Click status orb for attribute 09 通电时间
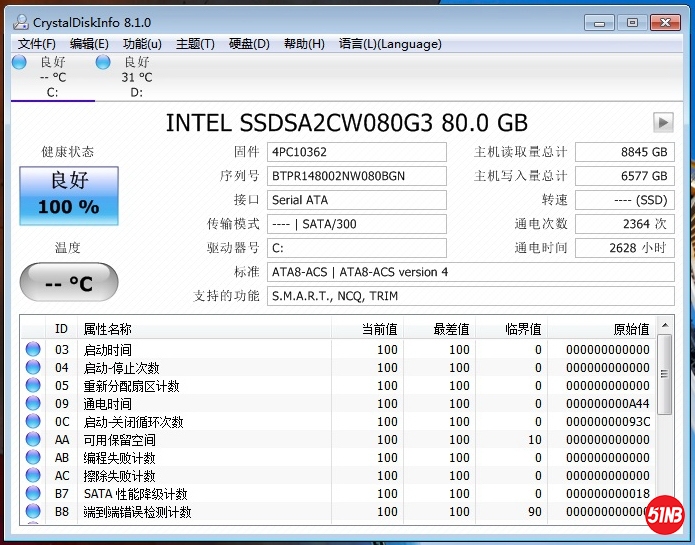Viewport: 695px width, 545px height. pos(33,404)
